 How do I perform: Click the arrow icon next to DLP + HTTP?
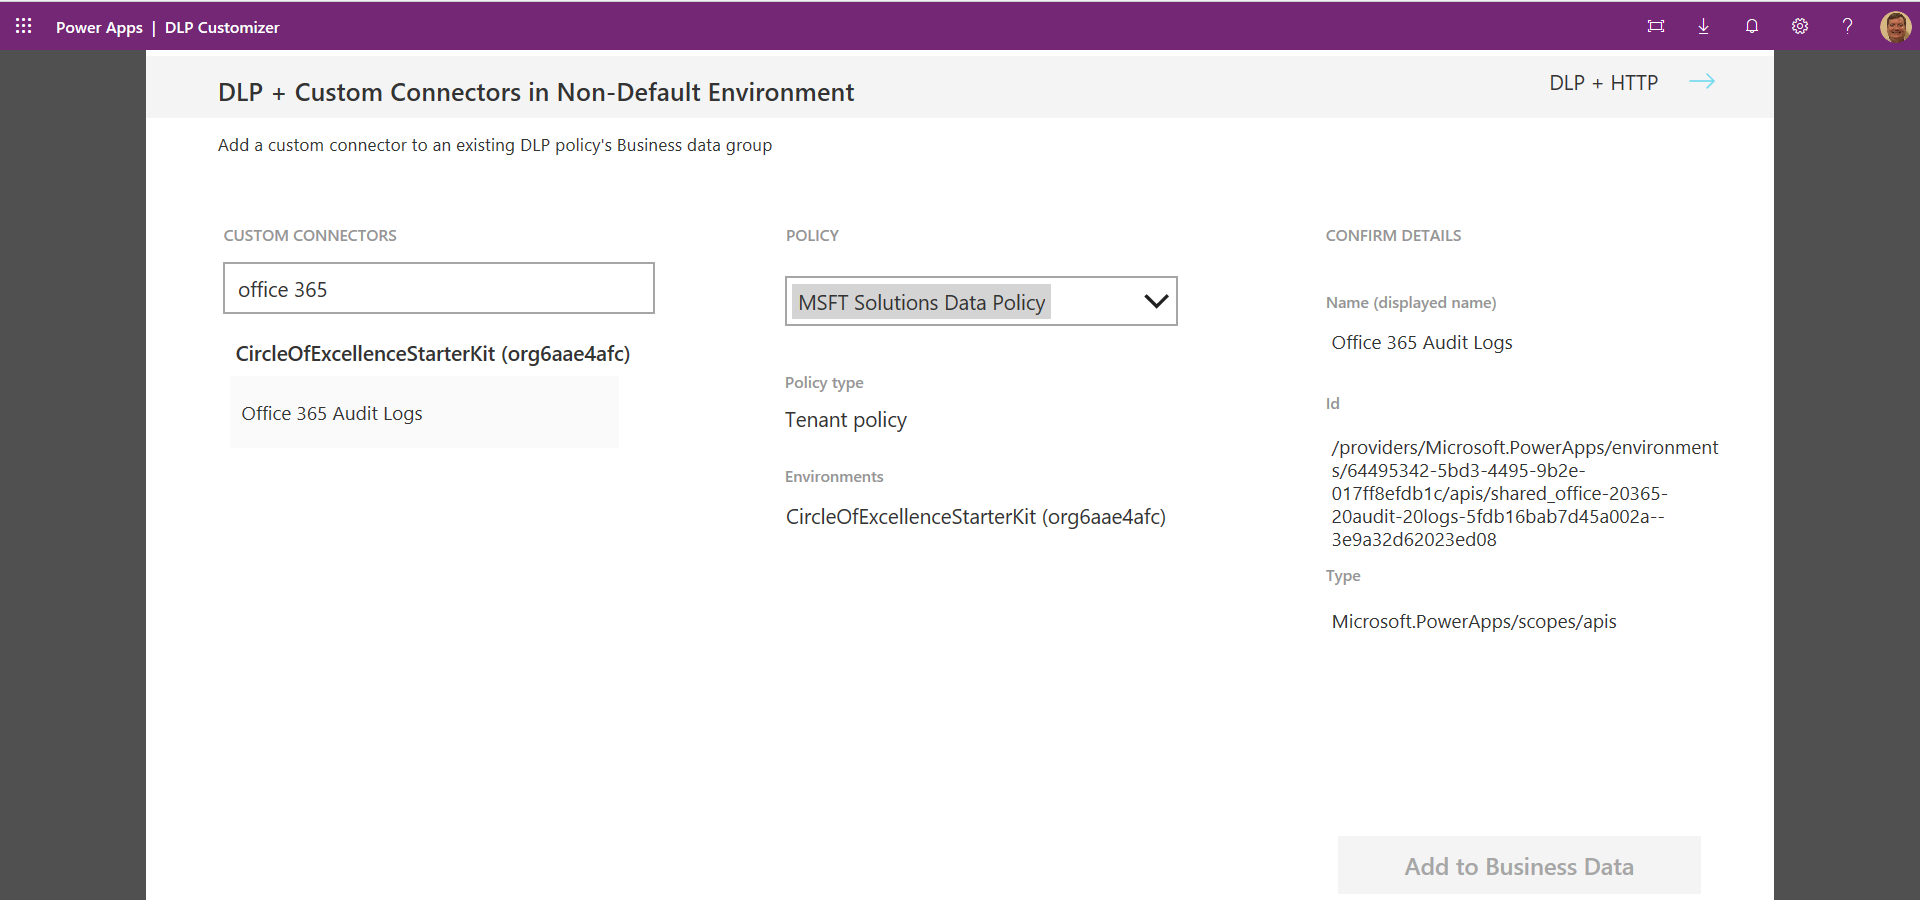tap(1703, 82)
